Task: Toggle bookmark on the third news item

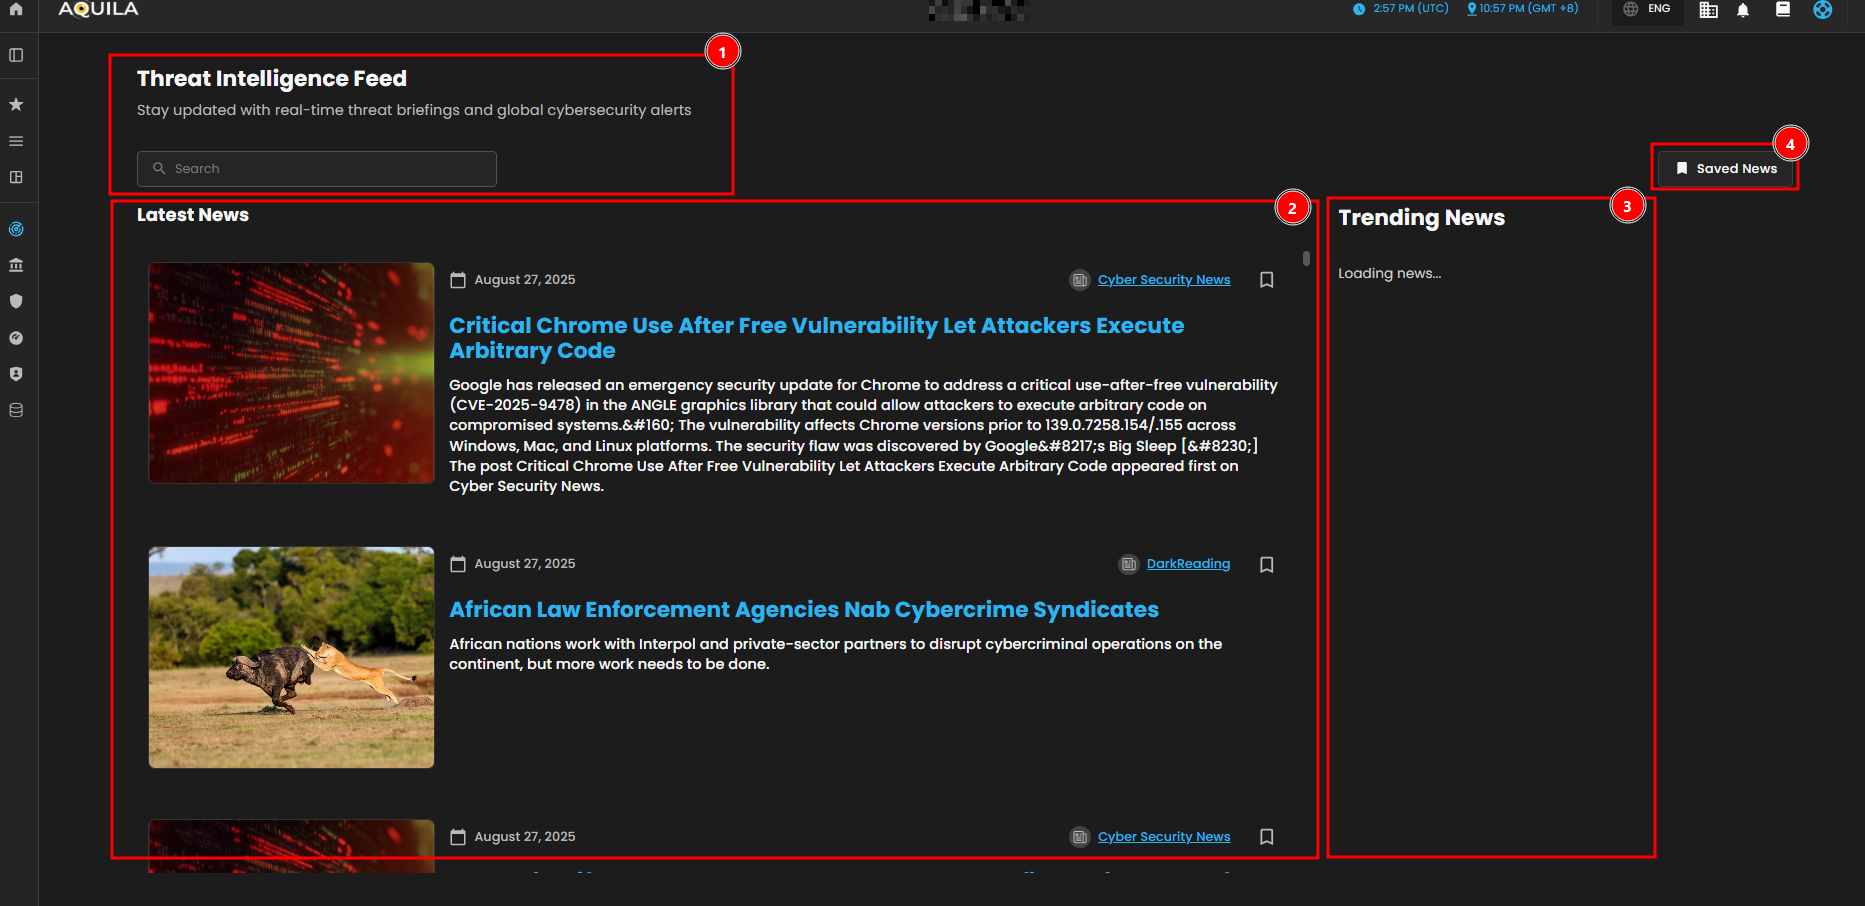Action: pyautogui.click(x=1266, y=837)
